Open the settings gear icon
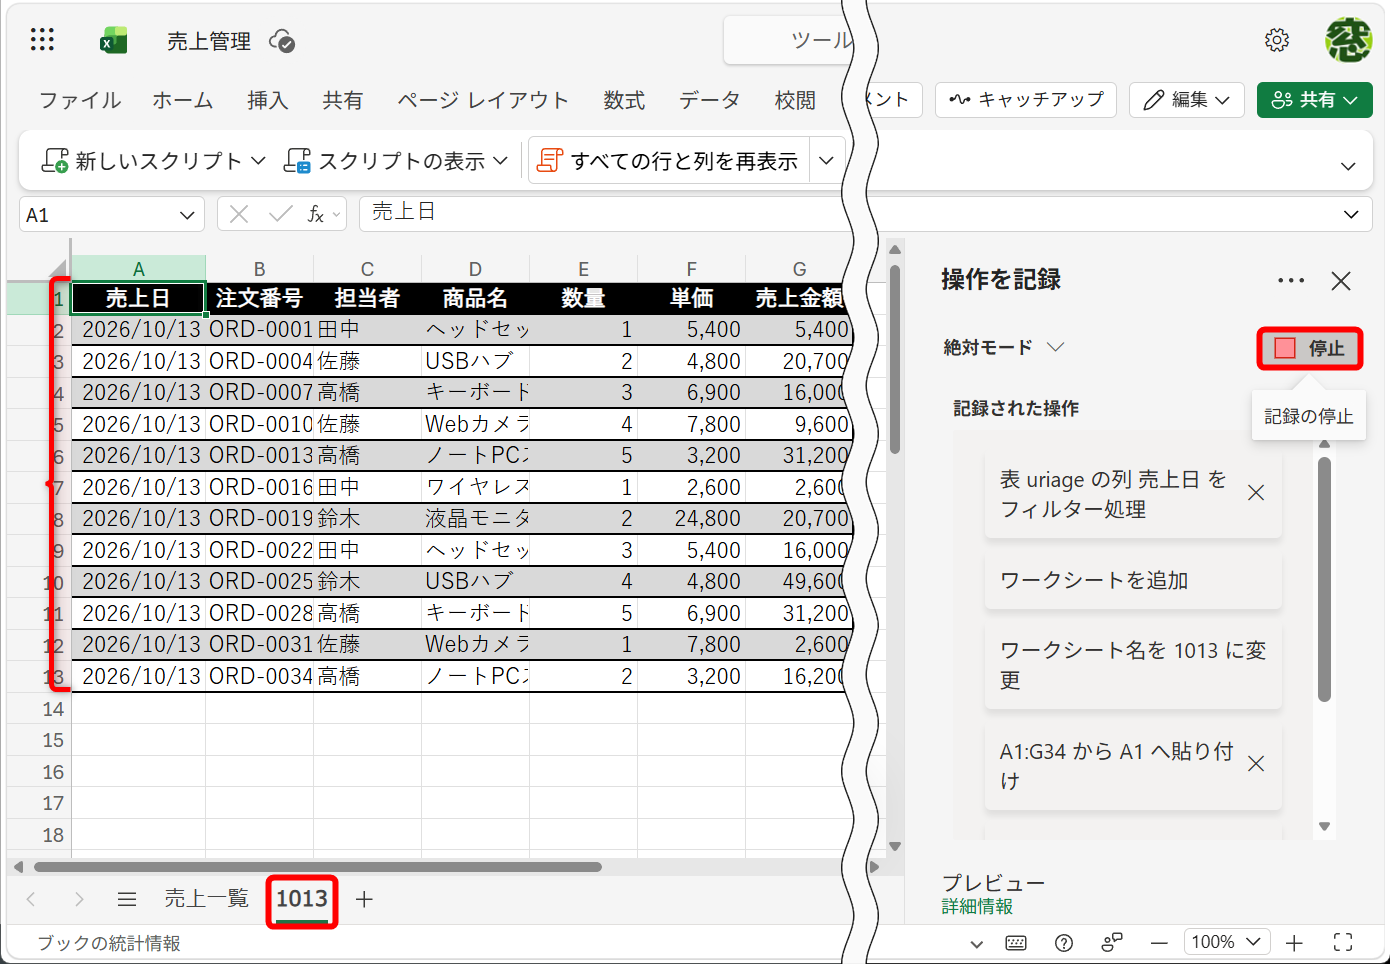The height and width of the screenshot is (964, 1390). click(x=1277, y=40)
